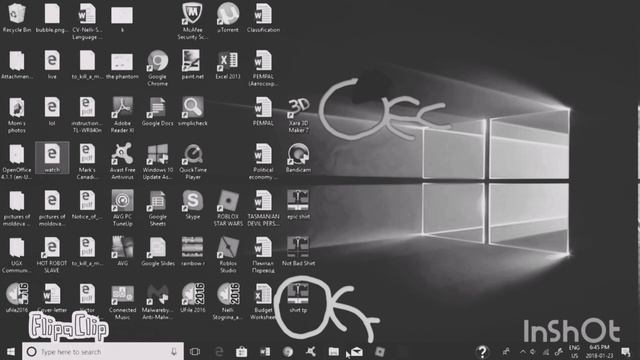Viewport: 640px width, 360px height.
Task: Select the UFile 2016 shortcut
Action: 192,298
